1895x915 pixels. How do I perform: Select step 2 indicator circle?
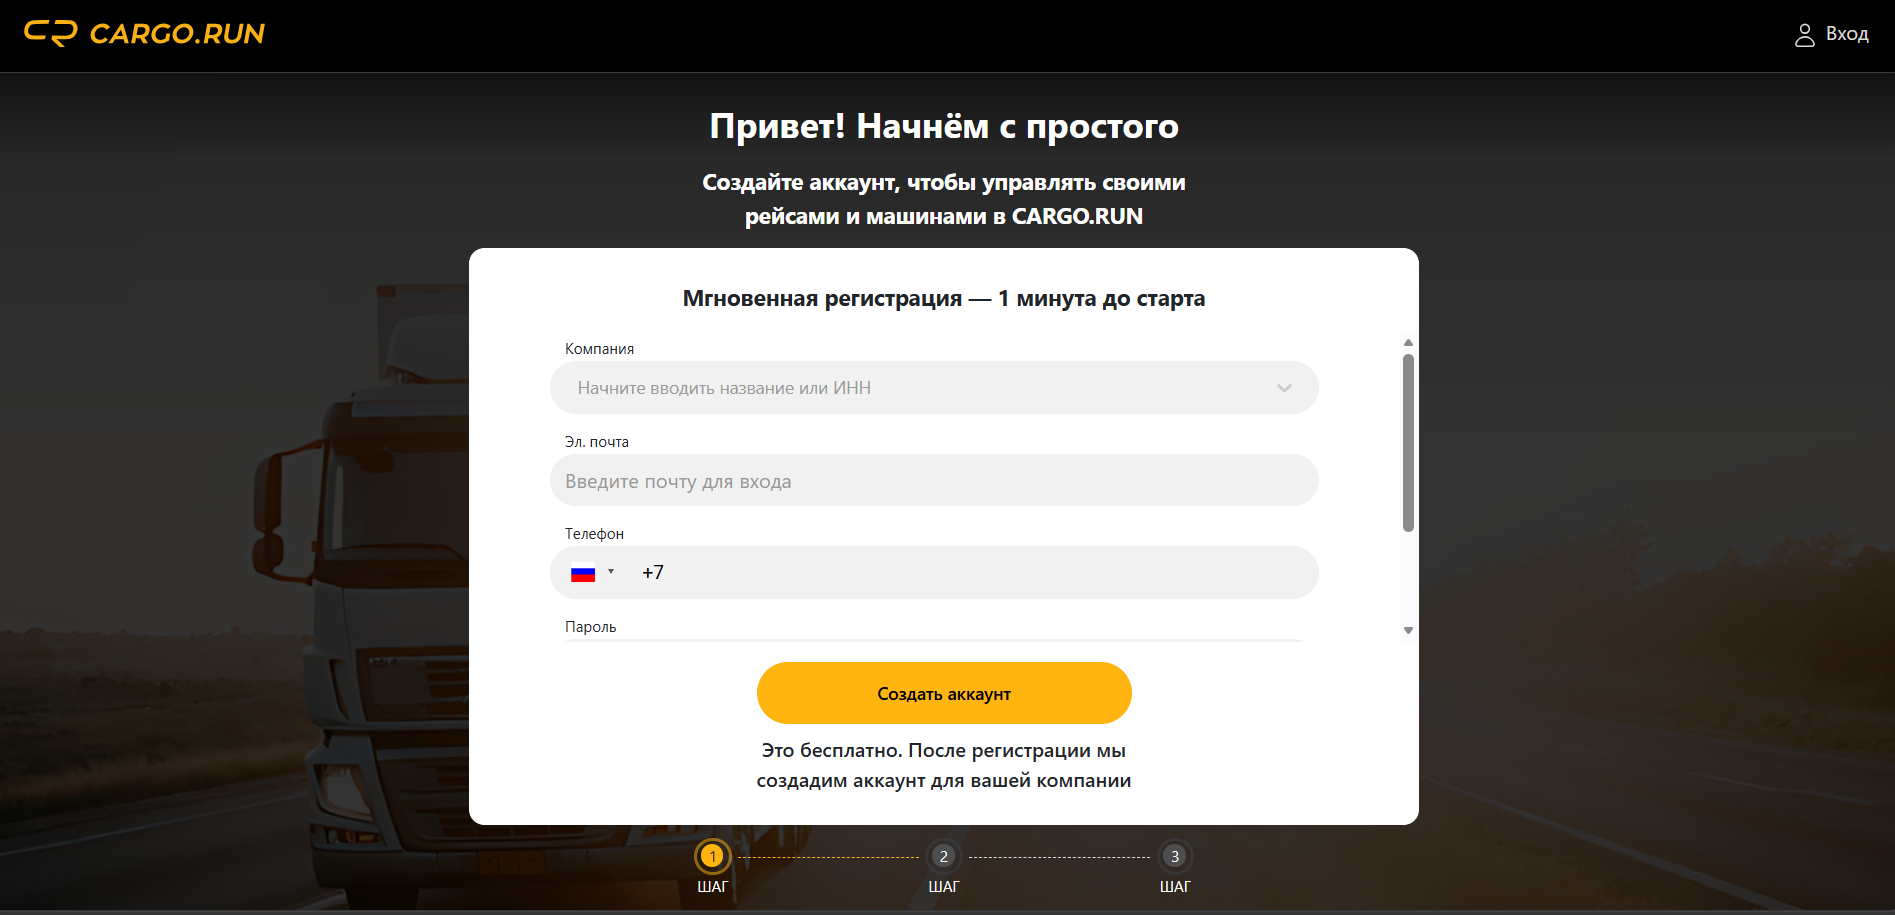tap(943, 856)
